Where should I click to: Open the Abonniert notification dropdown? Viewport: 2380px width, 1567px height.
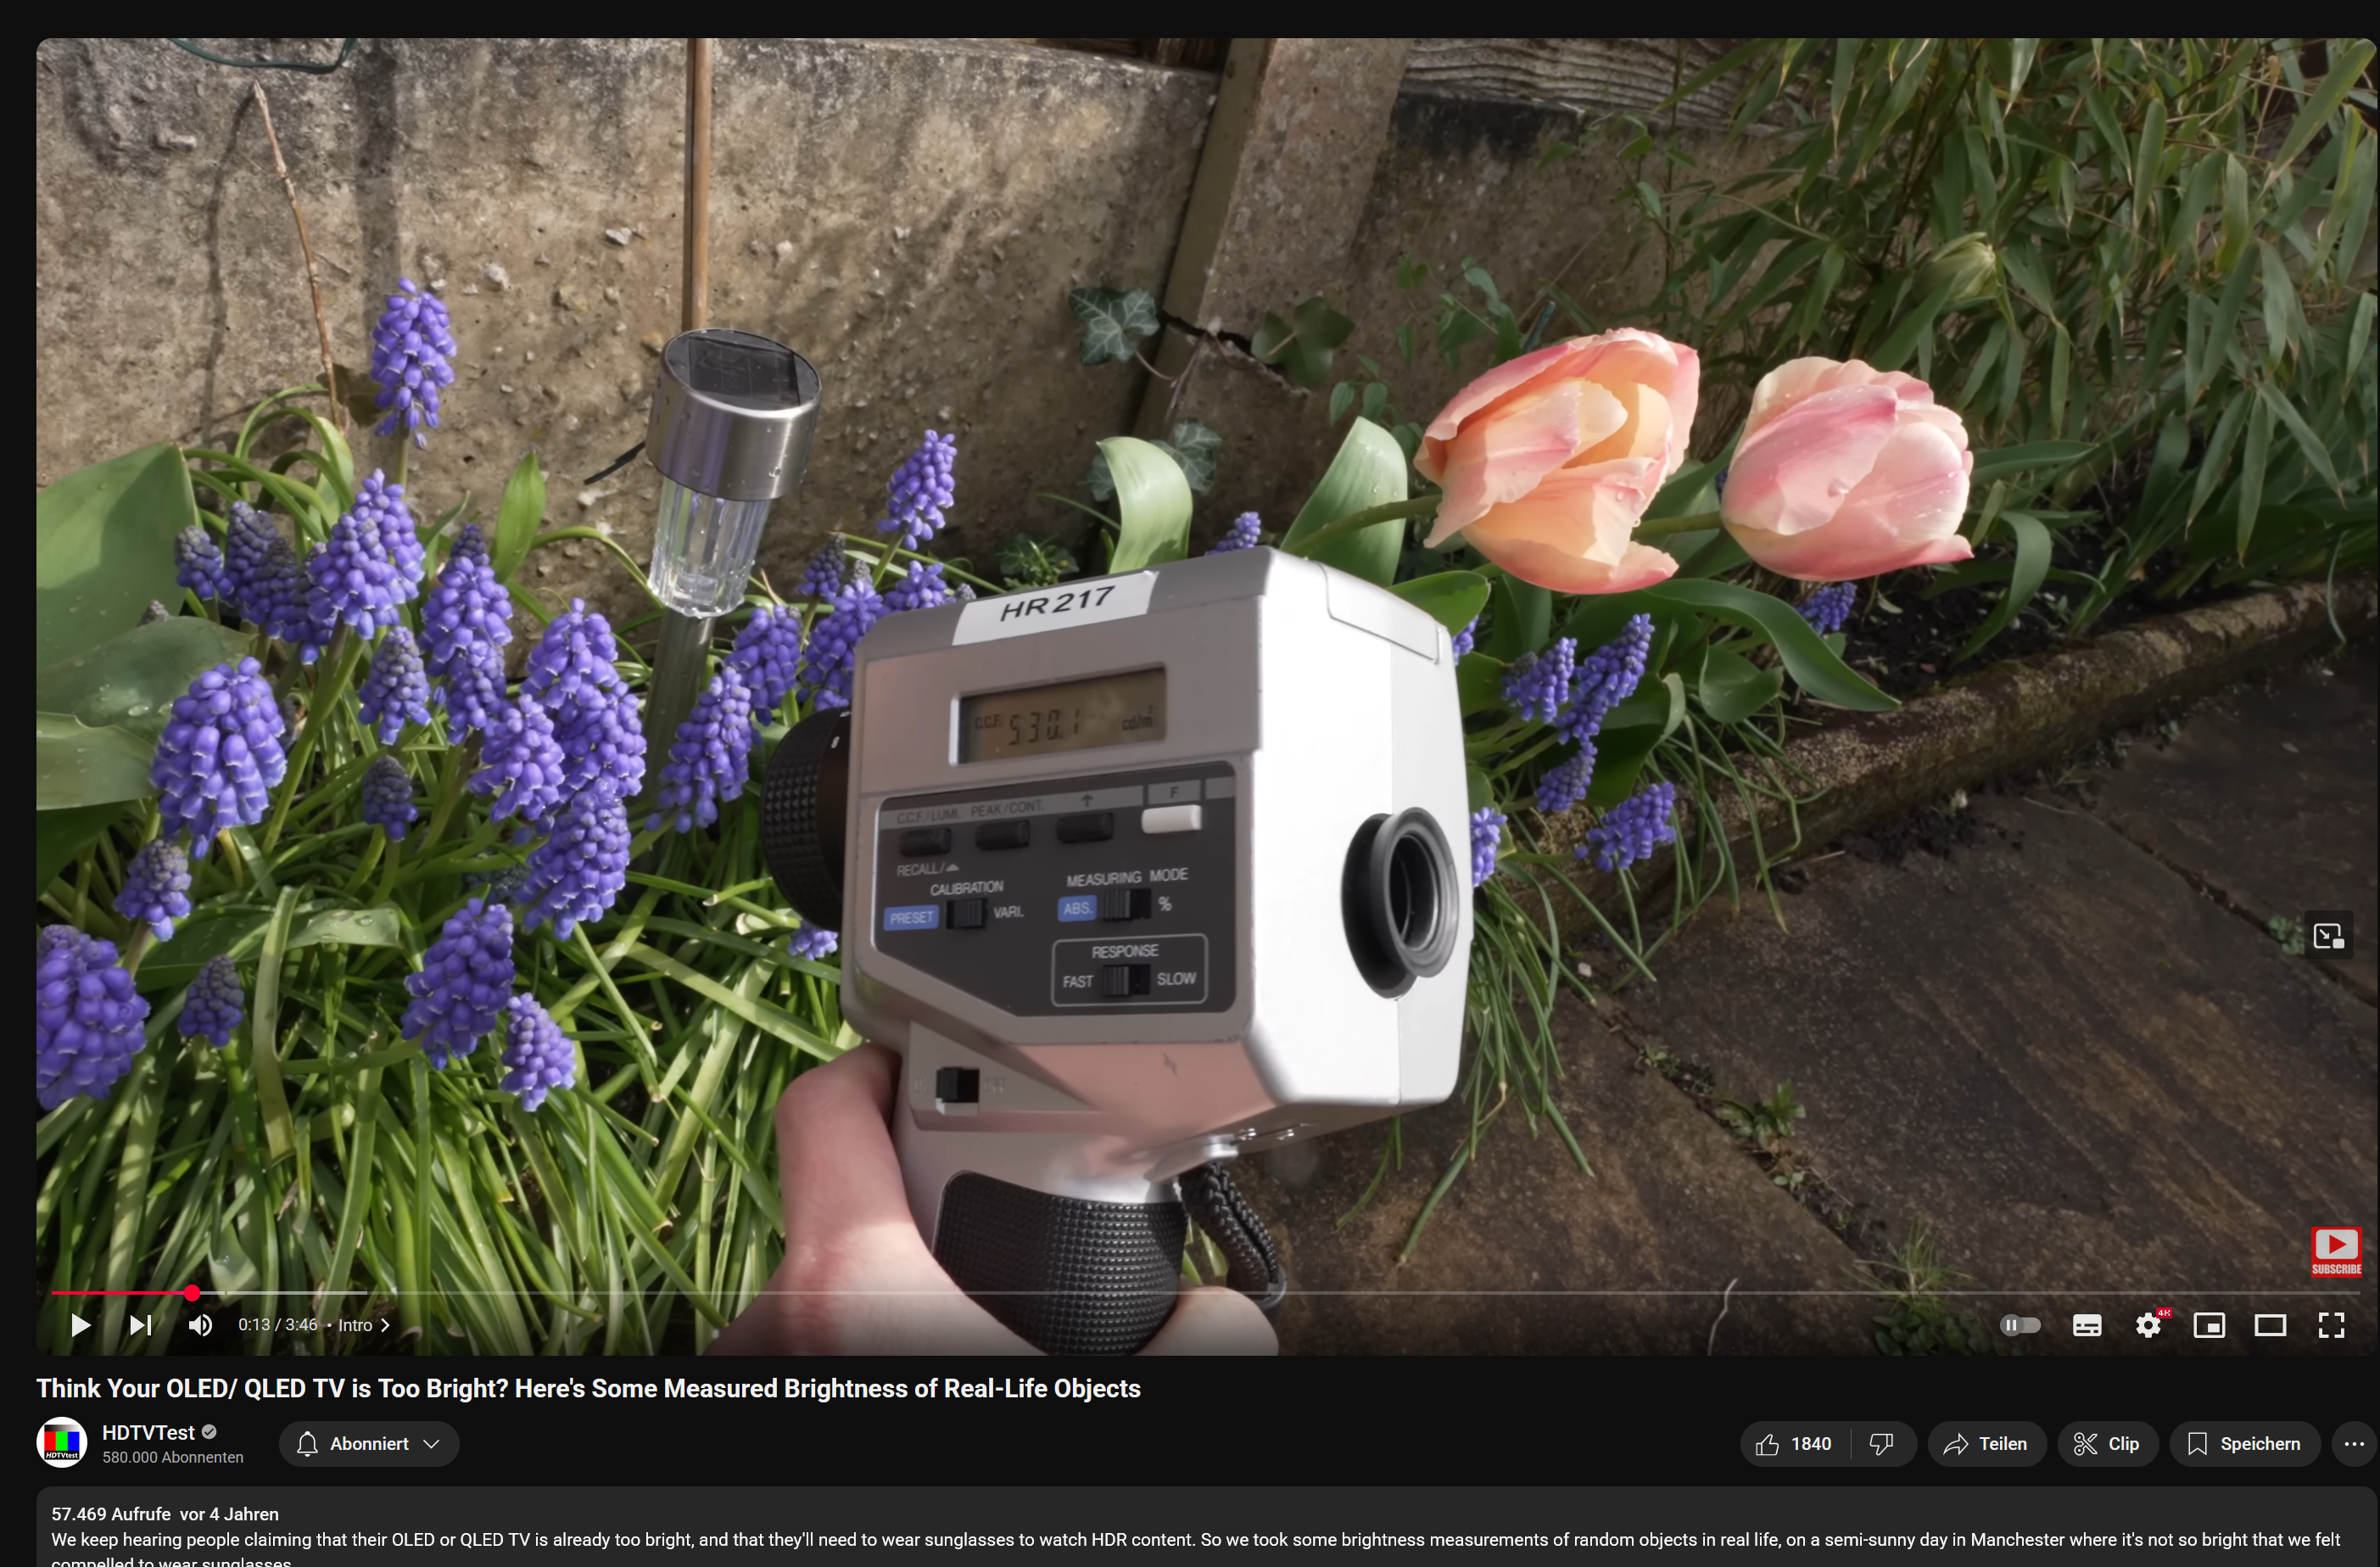coord(369,1444)
